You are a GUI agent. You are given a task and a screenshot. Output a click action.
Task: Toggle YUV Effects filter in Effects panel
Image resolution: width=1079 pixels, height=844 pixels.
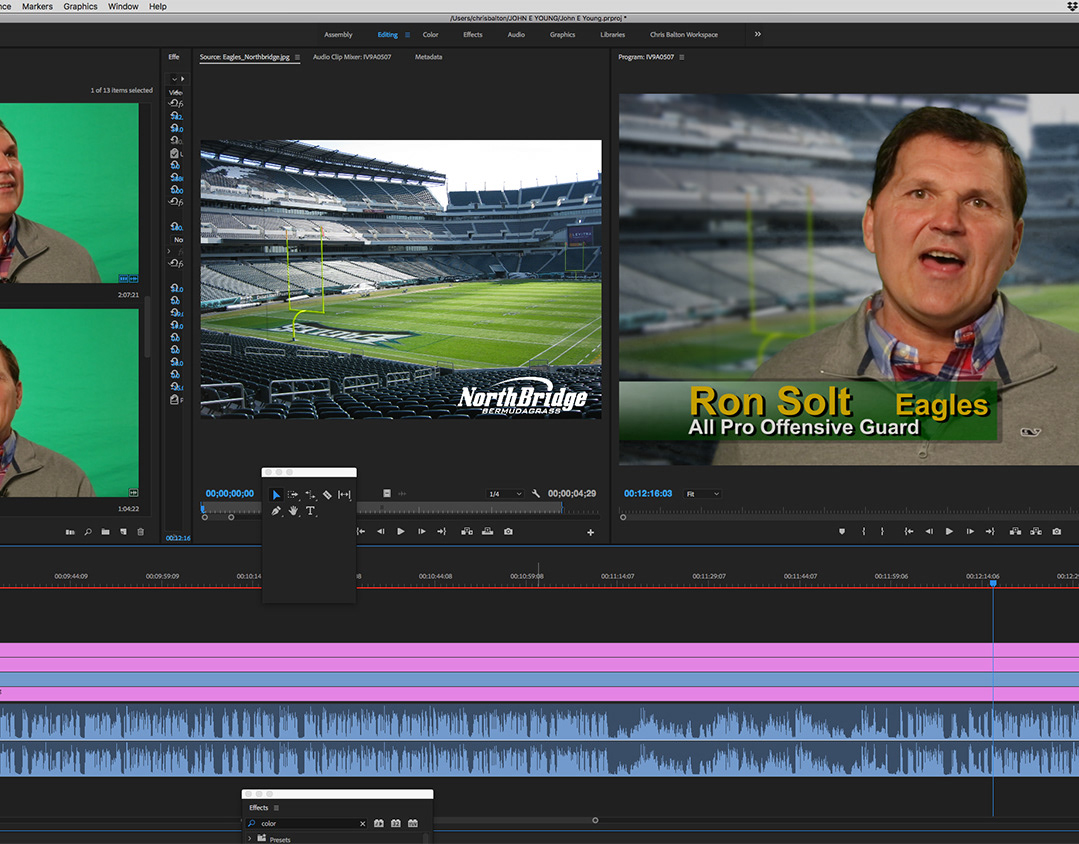click(413, 823)
